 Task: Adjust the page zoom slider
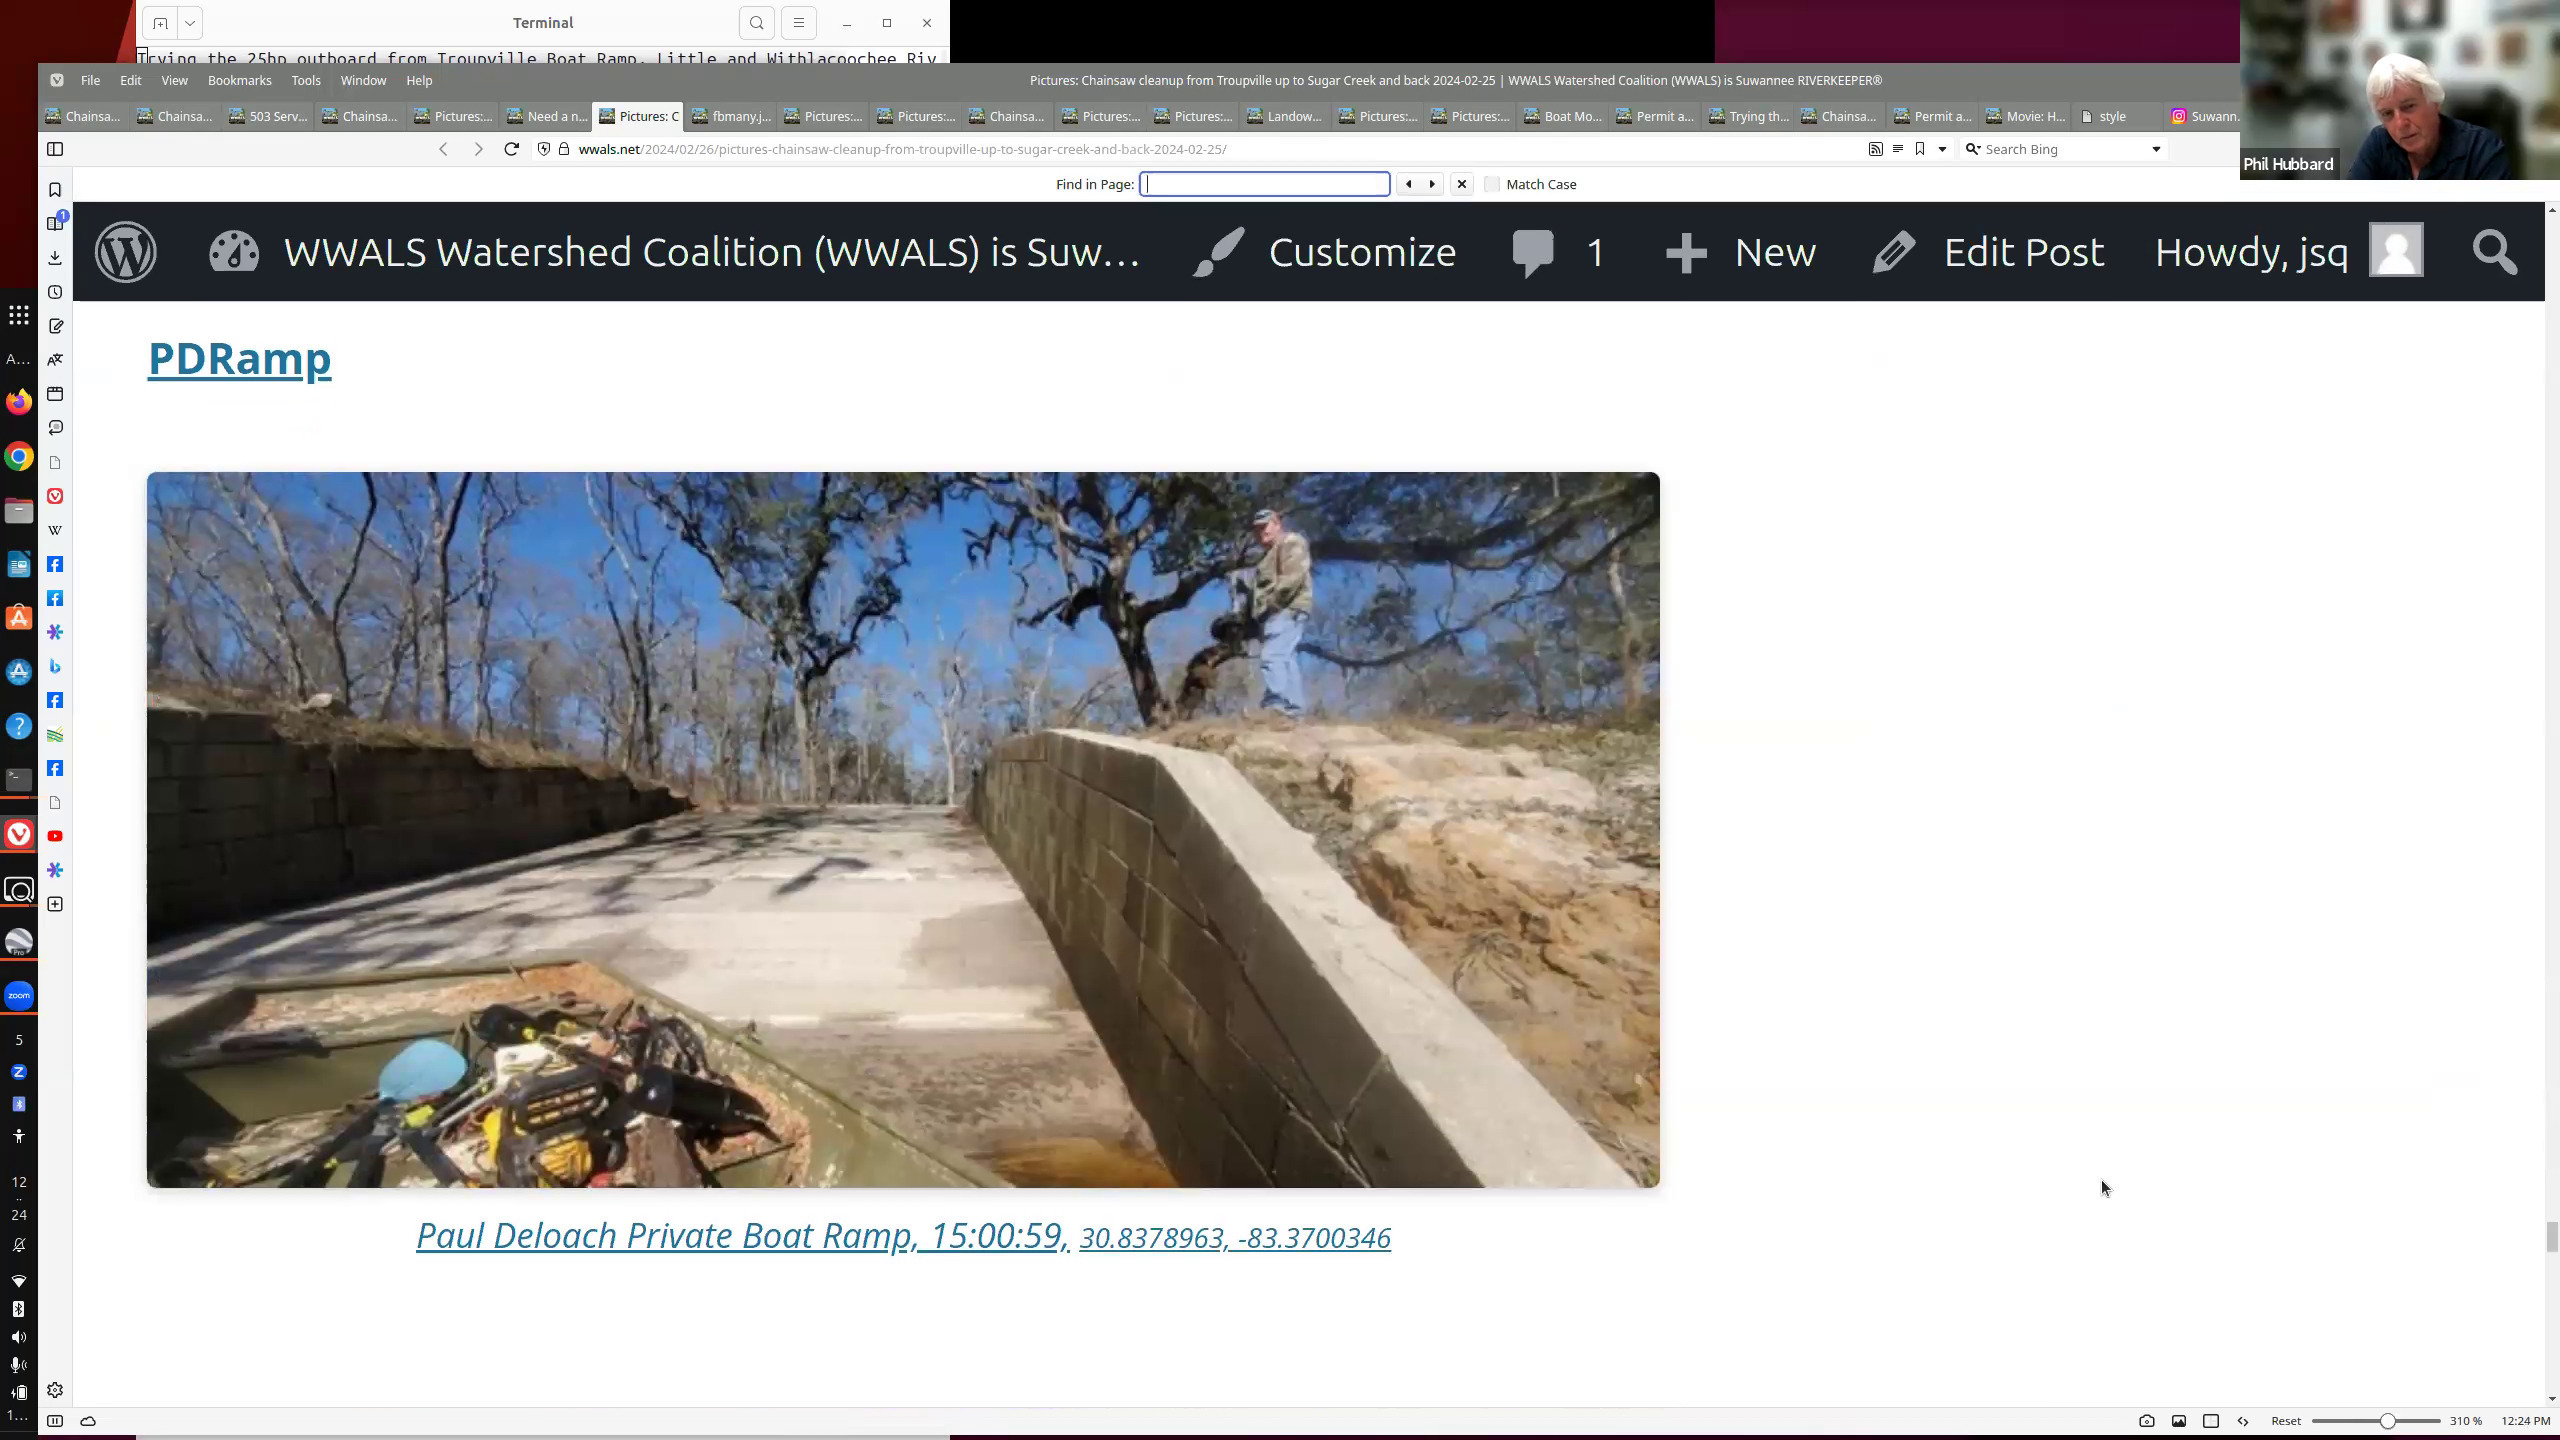pyautogui.click(x=2376, y=1421)
